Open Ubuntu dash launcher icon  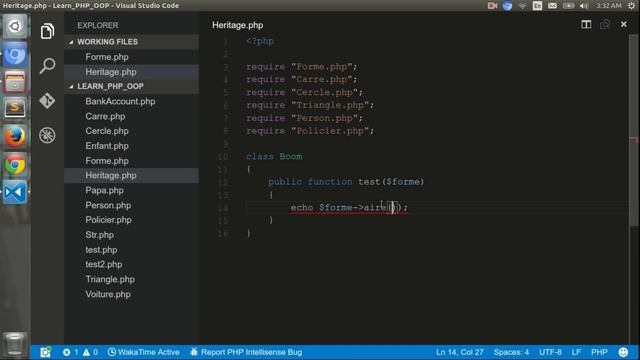click(15, 27)
